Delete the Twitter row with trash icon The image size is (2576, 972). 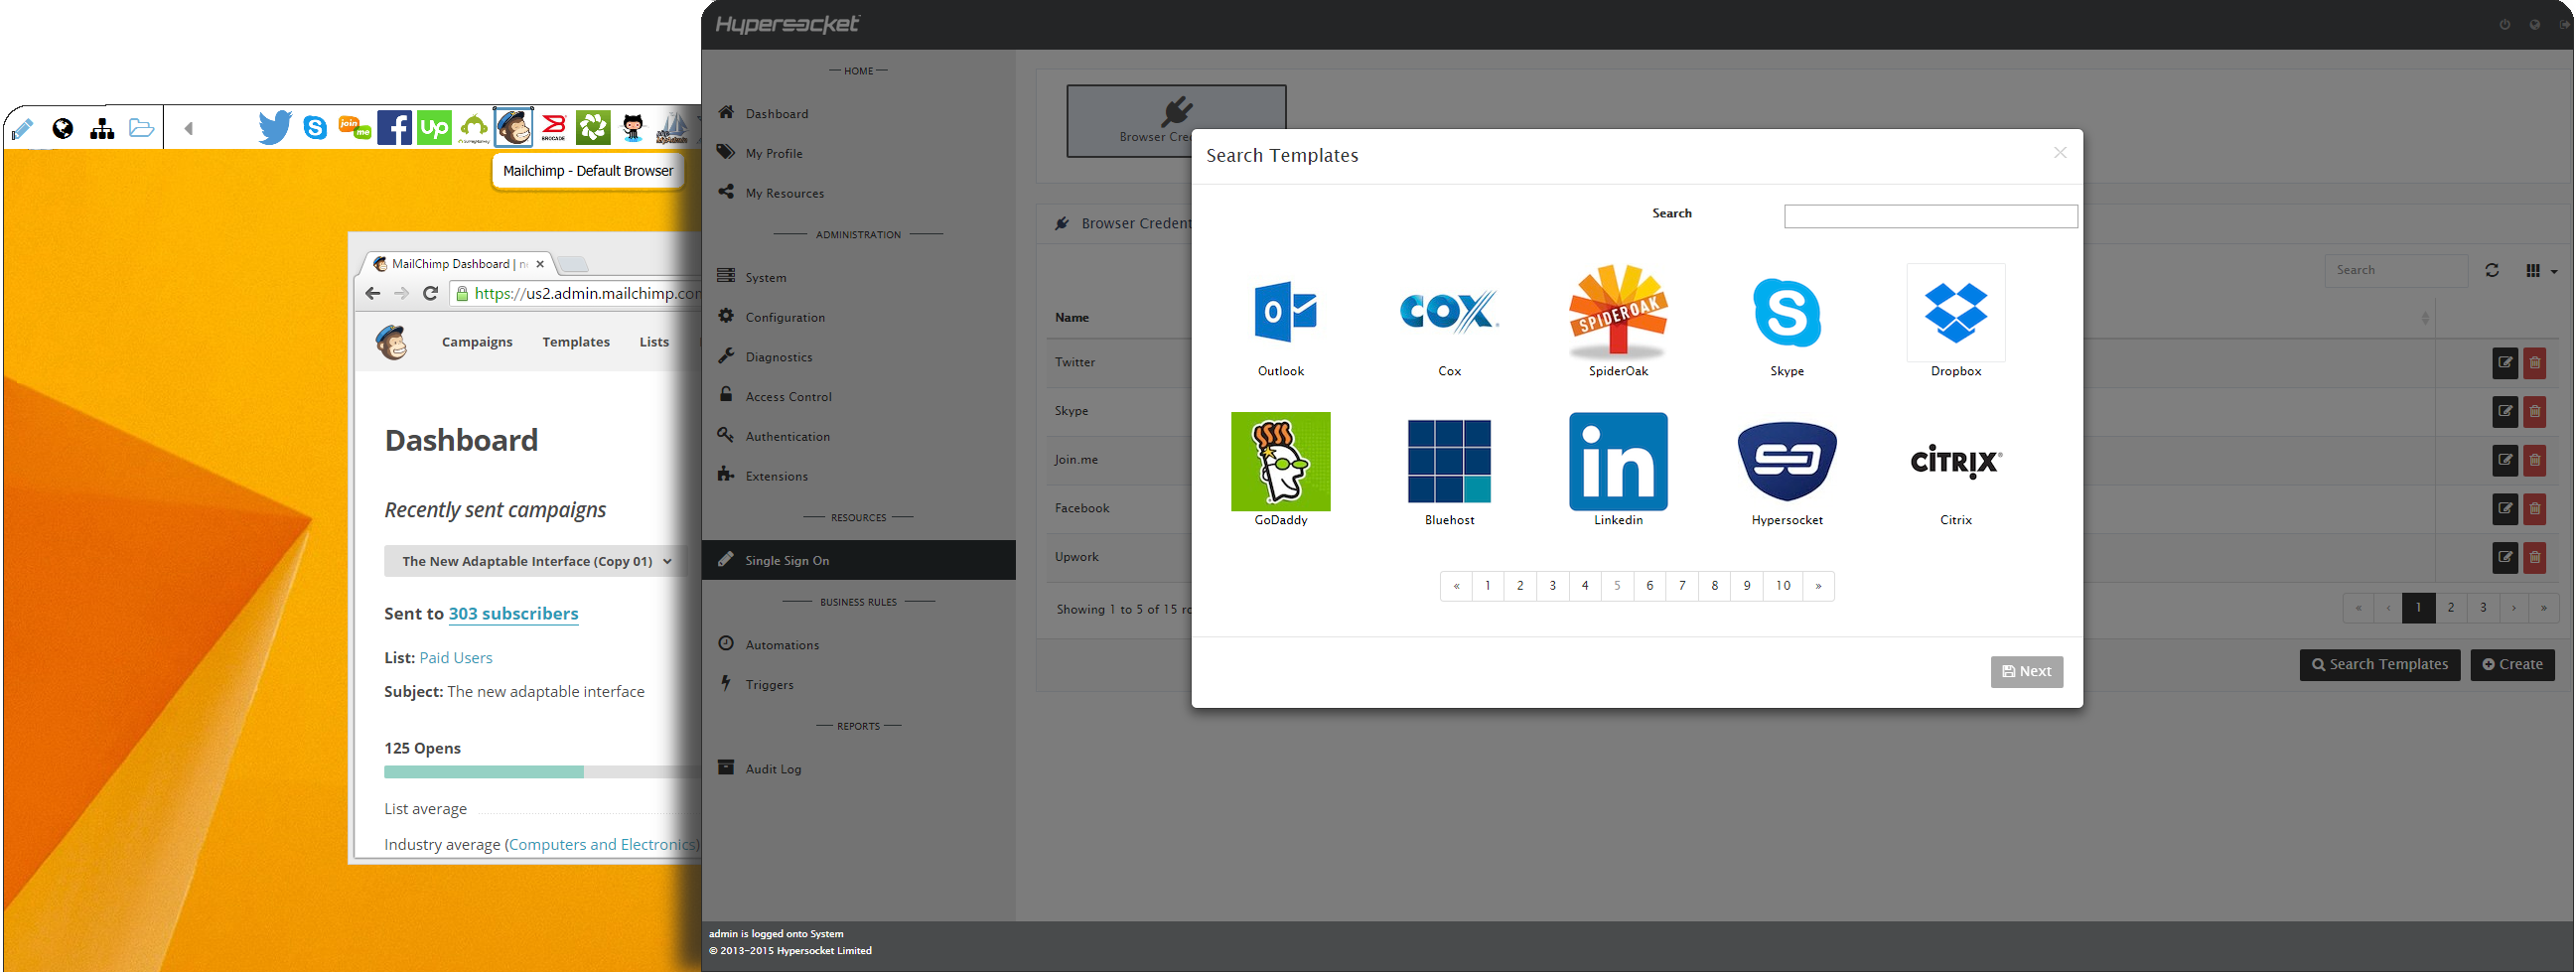point(2534,363)
